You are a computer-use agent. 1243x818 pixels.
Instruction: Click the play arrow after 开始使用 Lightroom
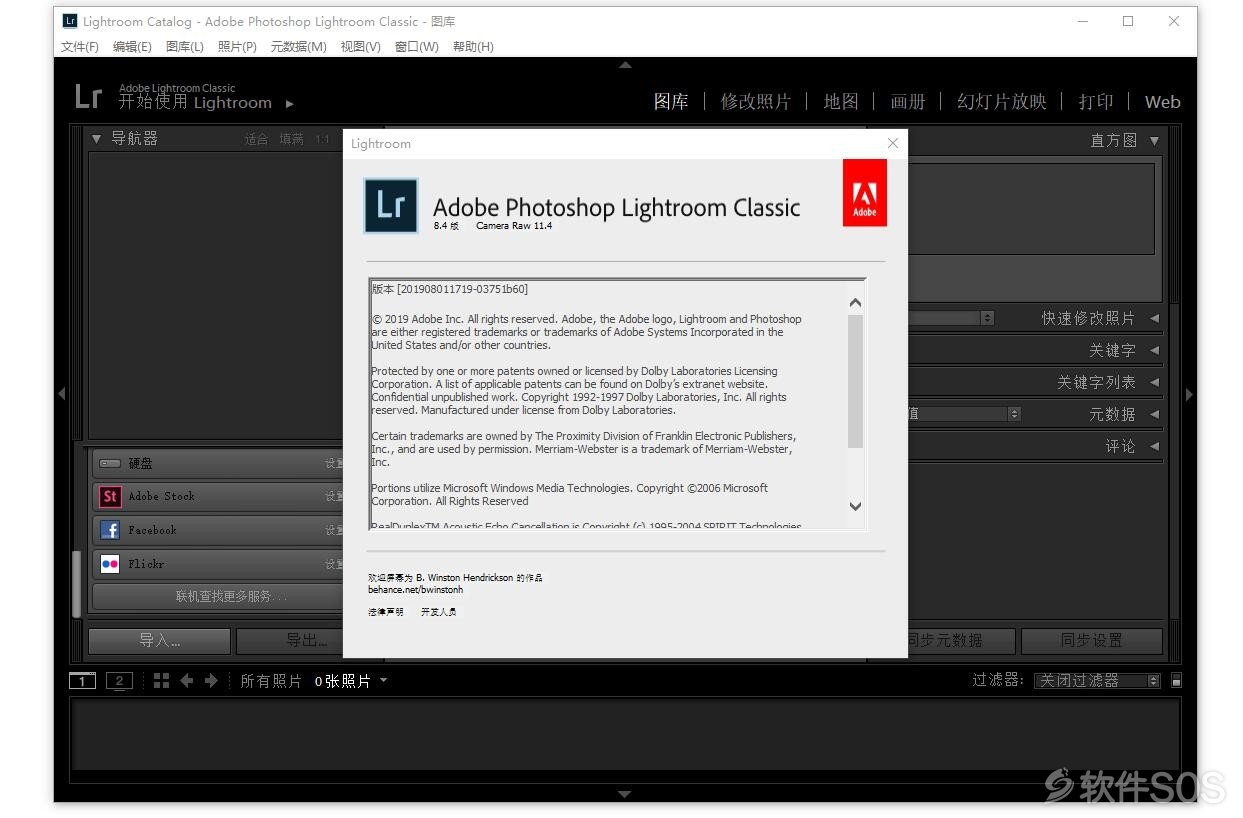(x=290, y=103)
